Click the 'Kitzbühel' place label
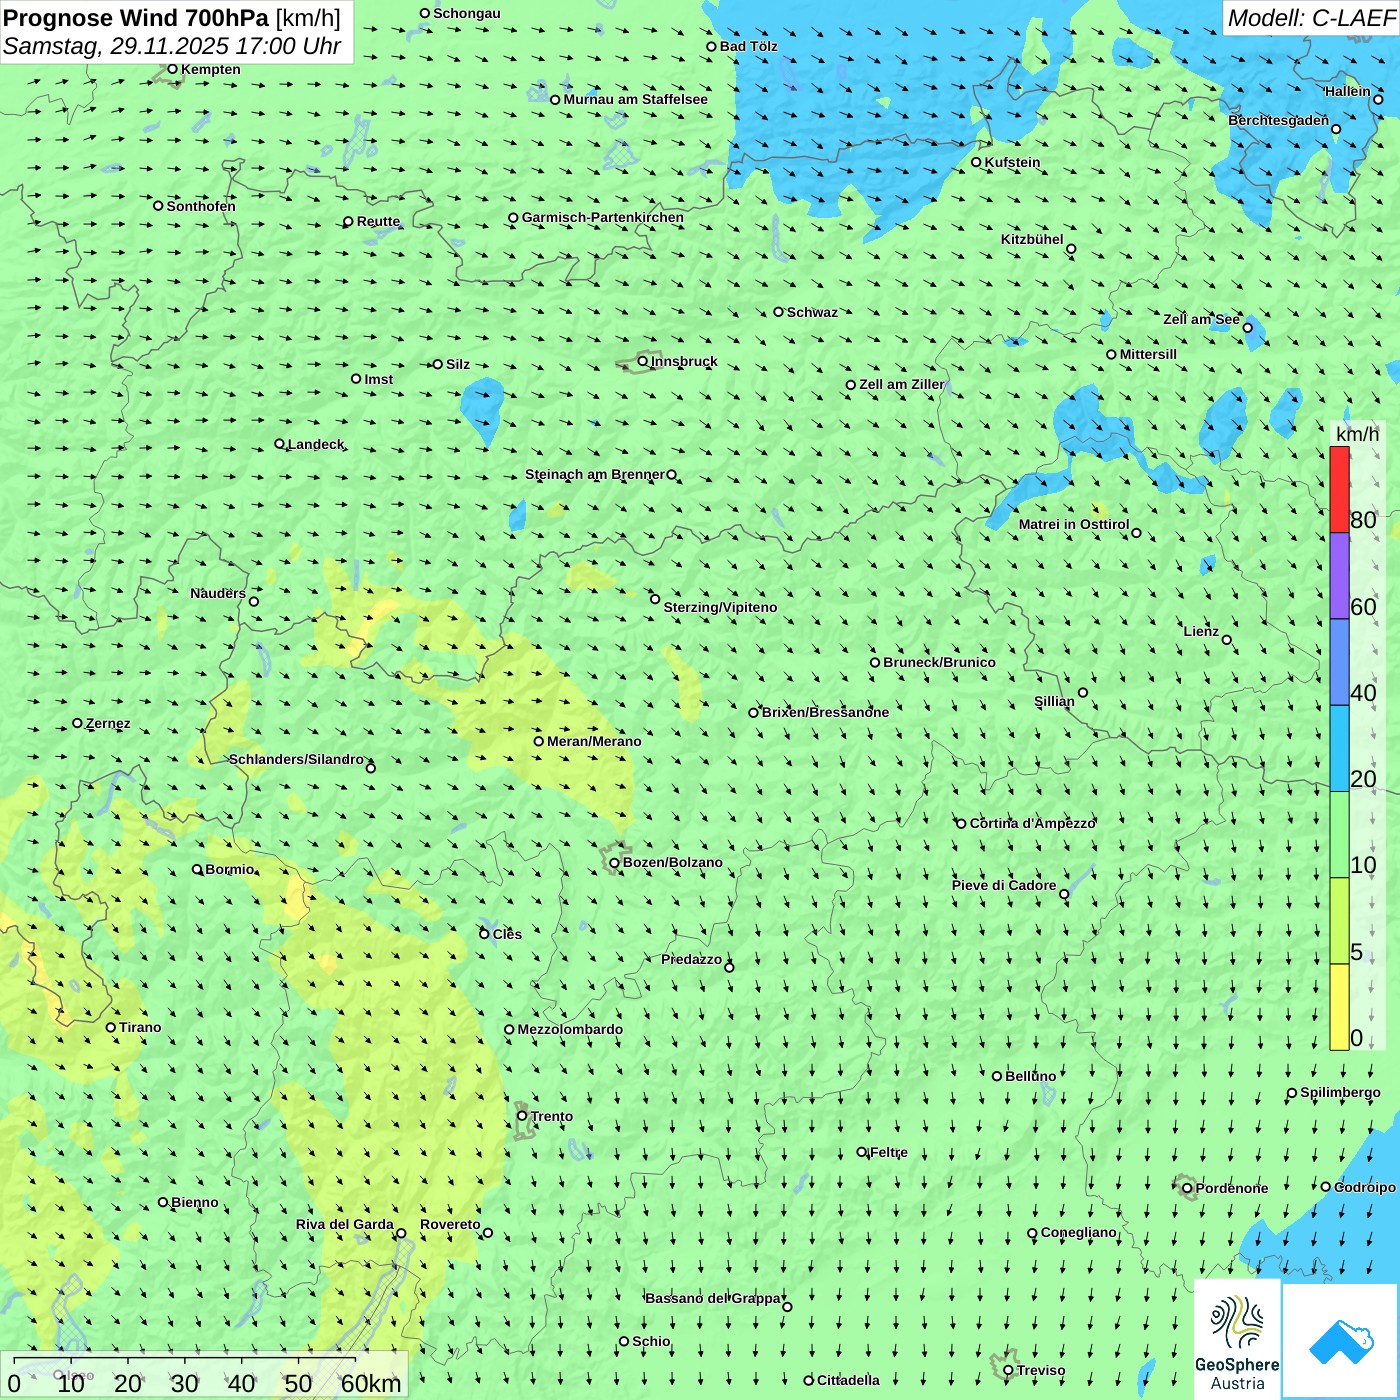Screen dimensions: 1400x1400 coord(1032,239)
